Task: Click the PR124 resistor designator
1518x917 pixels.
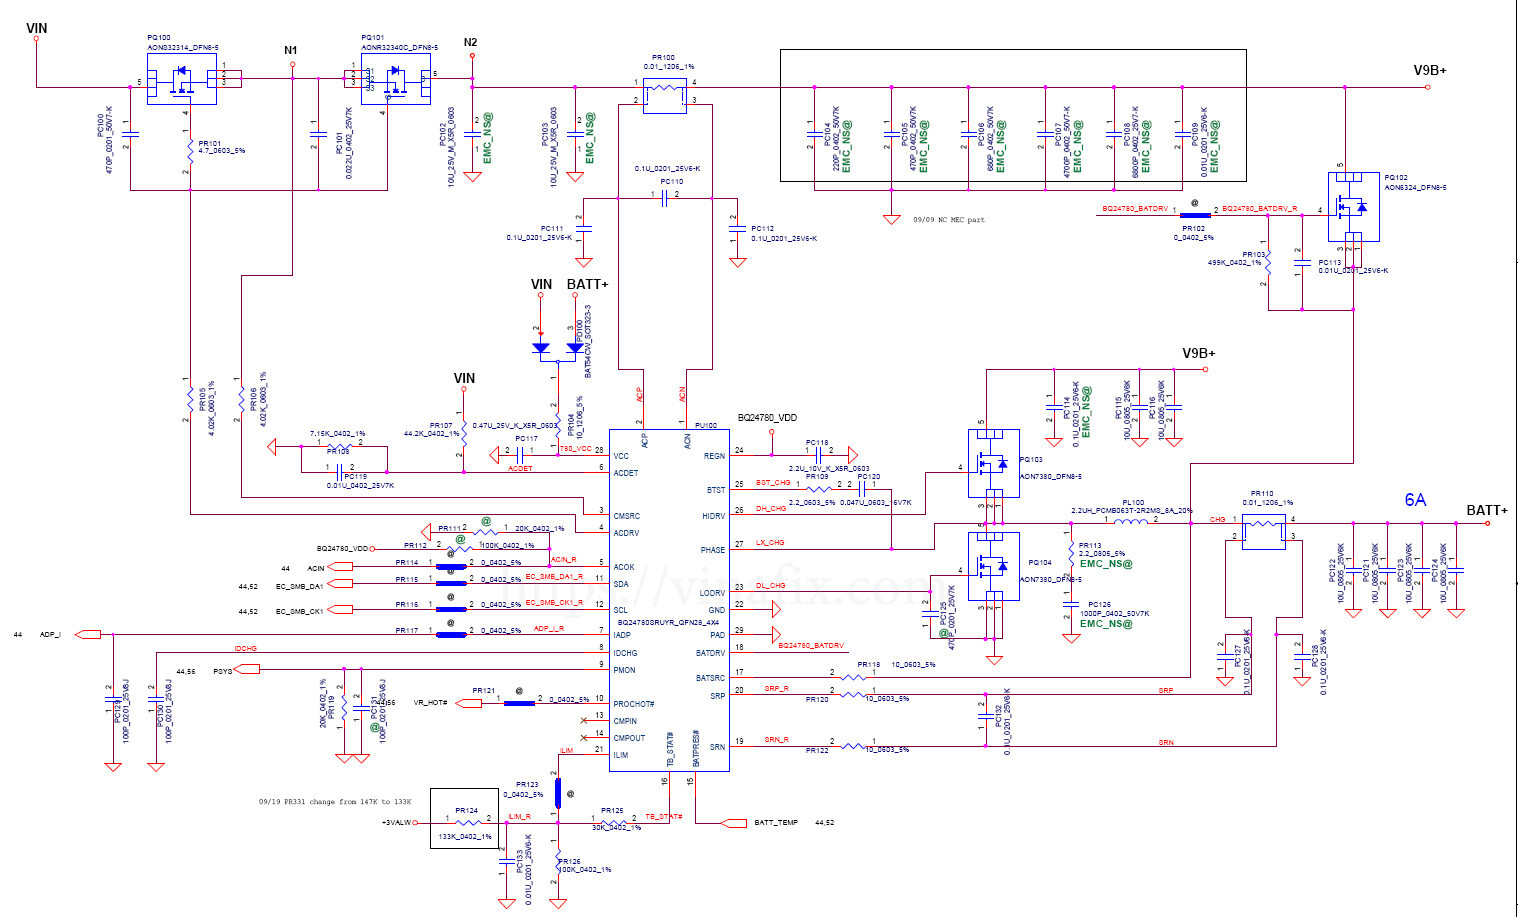Action: pos(466,811)
